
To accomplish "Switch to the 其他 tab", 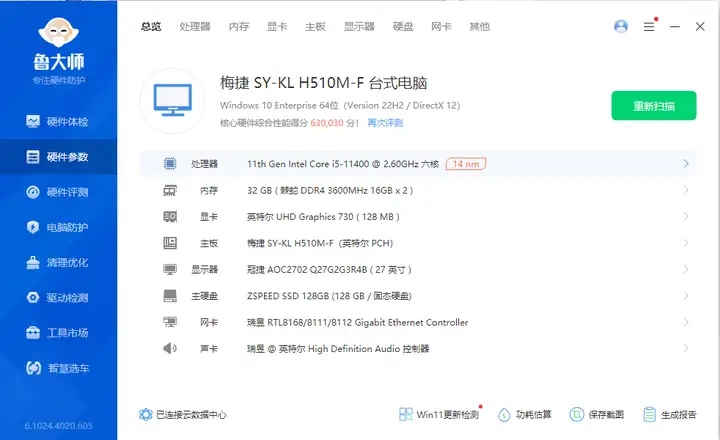I will [479, 27].
